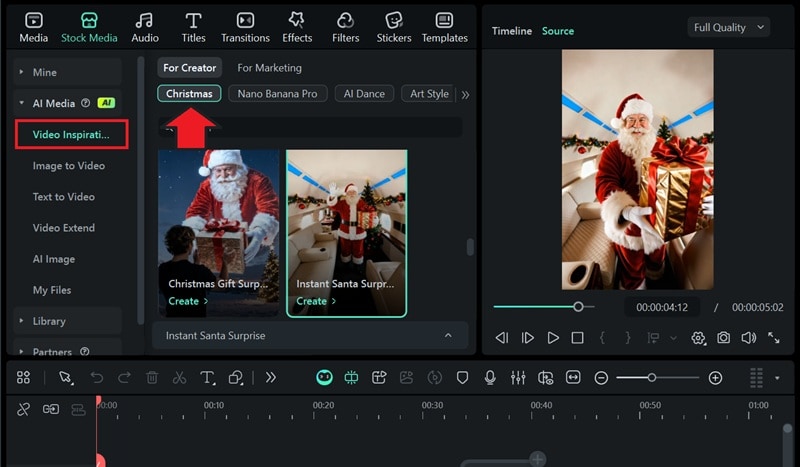Select Video Extend option
Viewport: 800px width, 467px height.
(64, 228)
